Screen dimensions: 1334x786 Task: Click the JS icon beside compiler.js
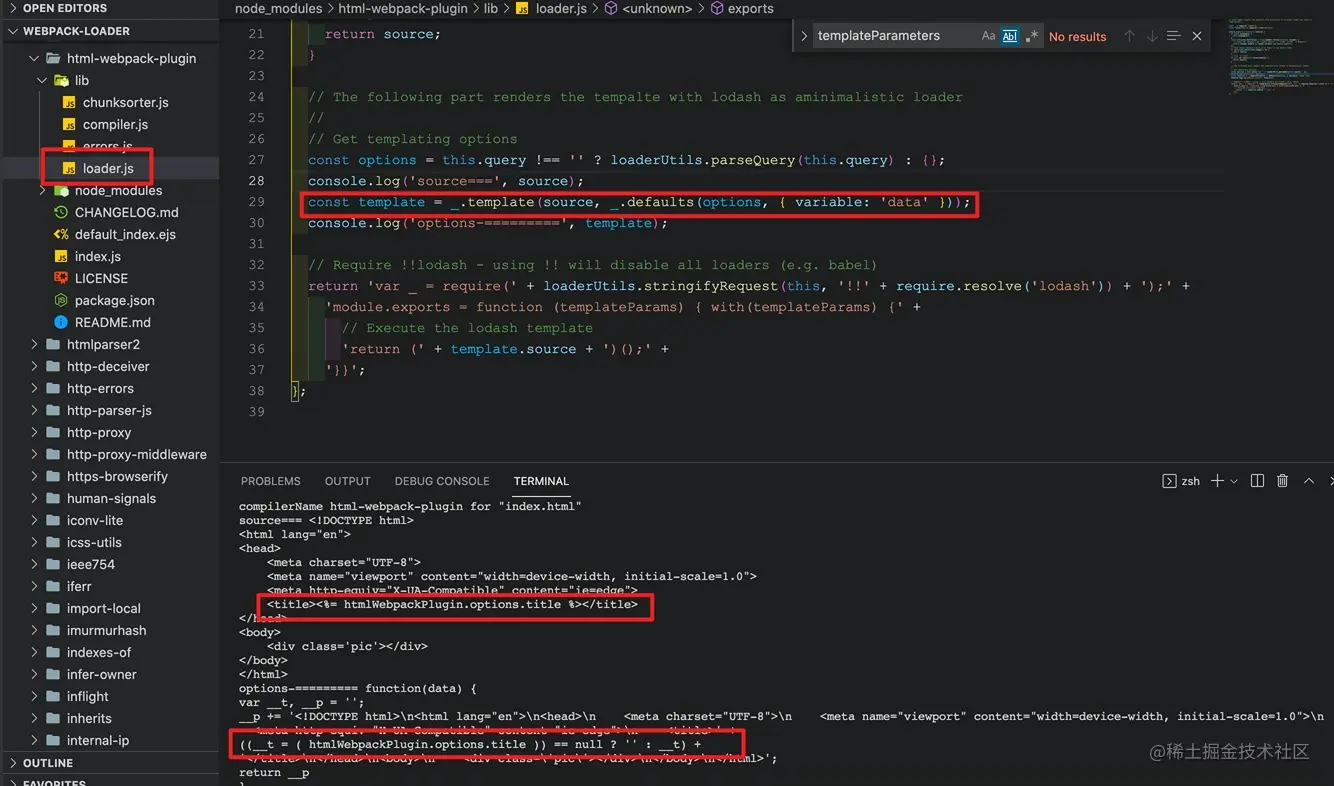click(69, 124)
